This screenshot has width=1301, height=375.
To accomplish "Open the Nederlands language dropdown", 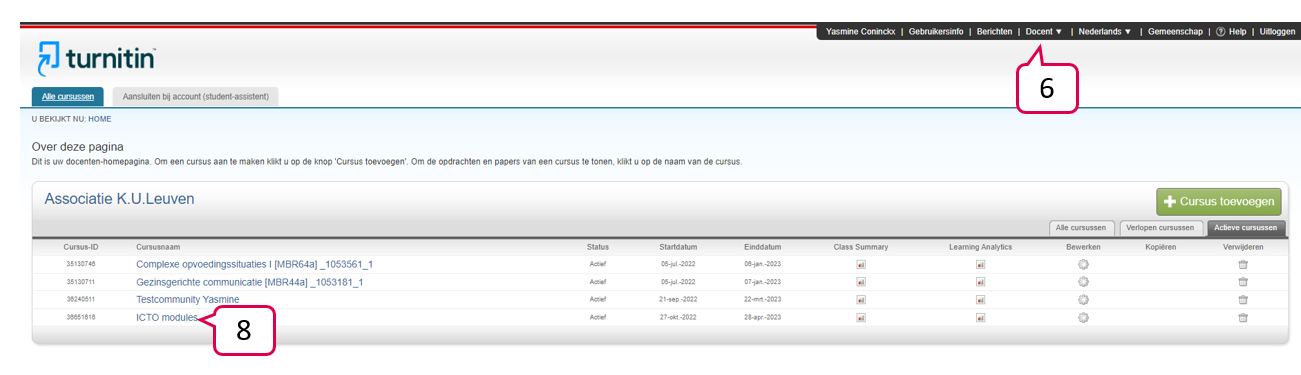I will (1104, 32).
